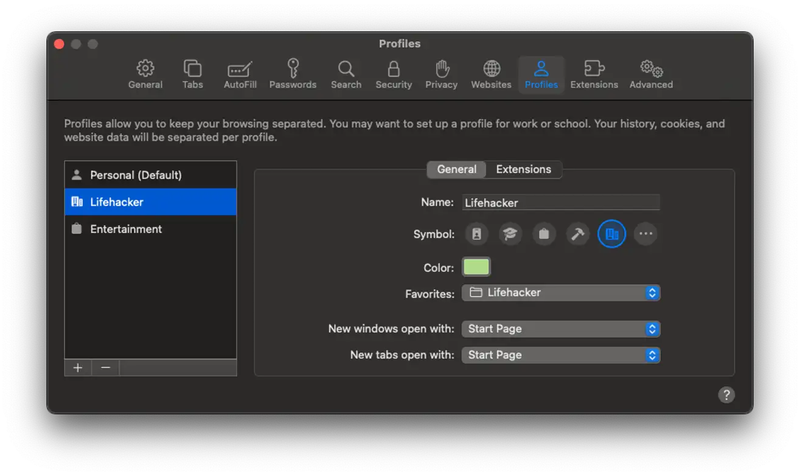Expand the New windows open with dropdown
The width and height of the screenshot is (800, 476).
(561, 329)
